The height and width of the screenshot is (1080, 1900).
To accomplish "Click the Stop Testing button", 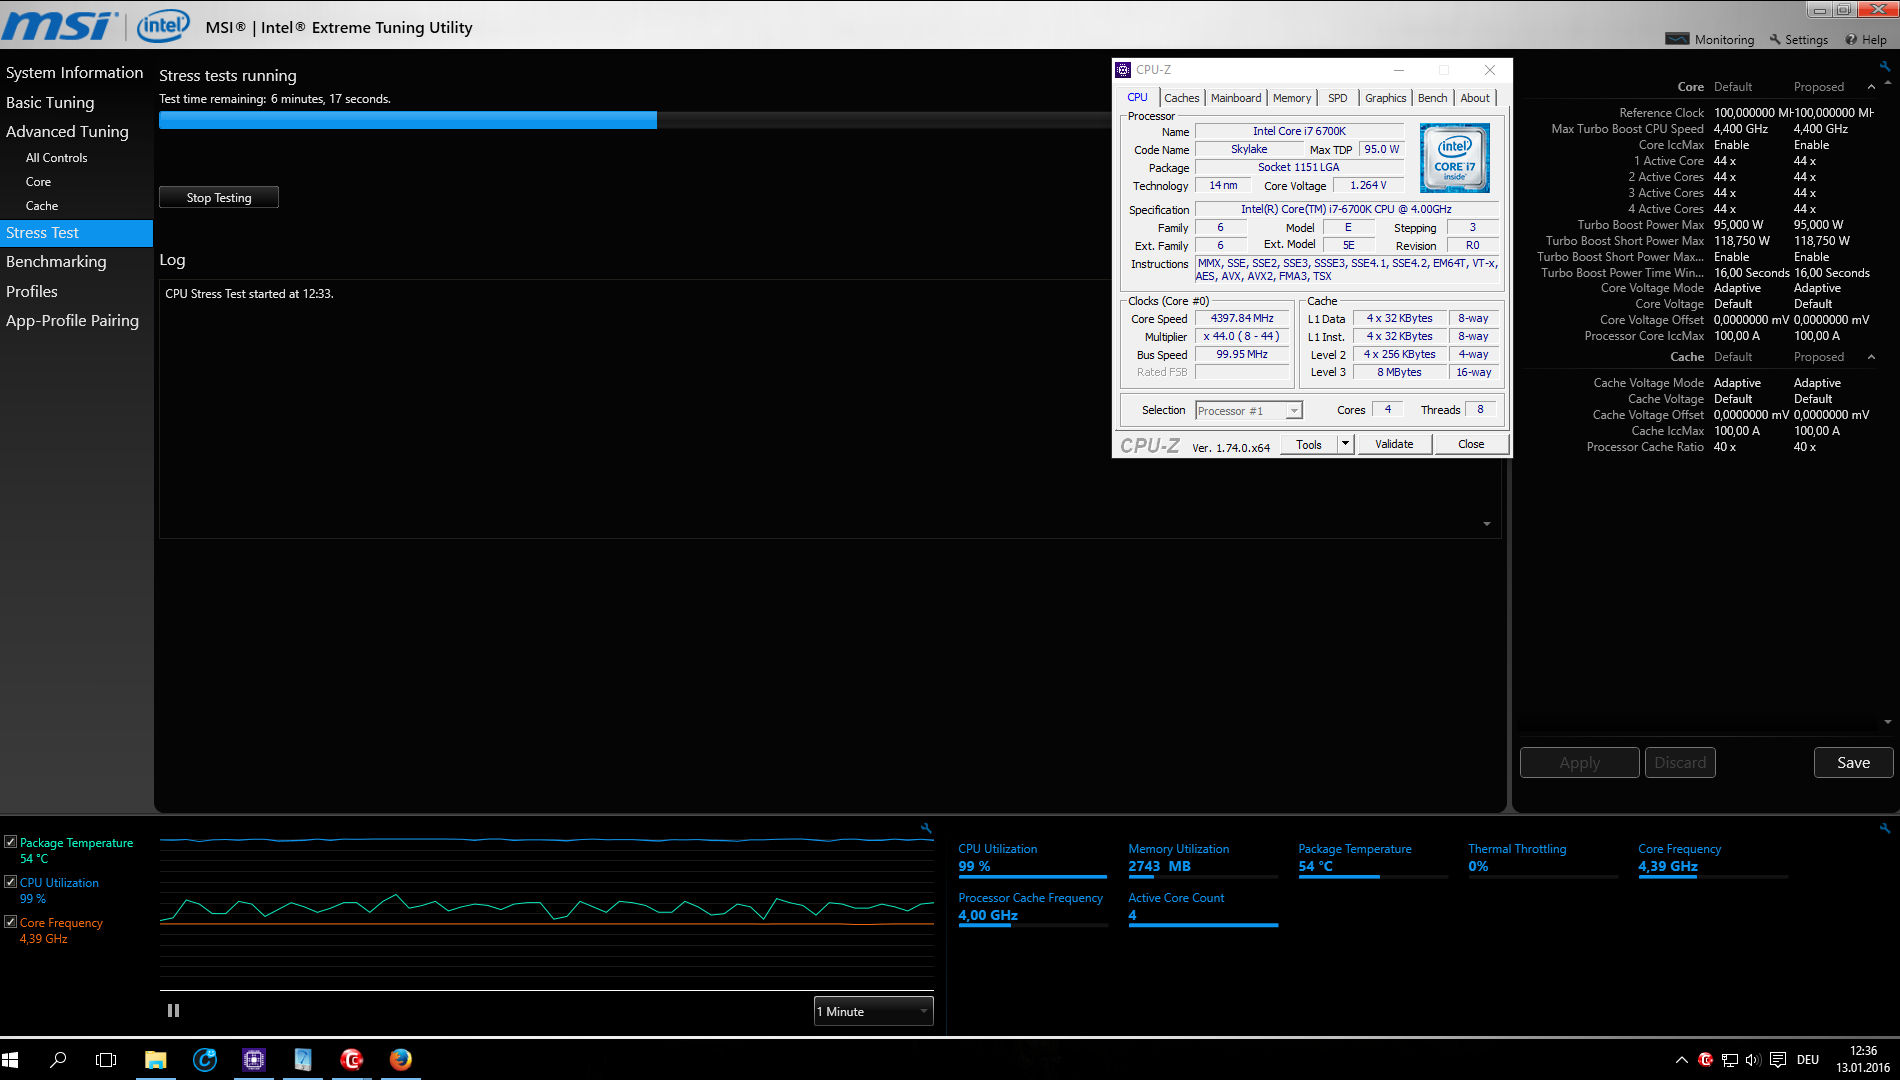I will click(x=219, y=197).
